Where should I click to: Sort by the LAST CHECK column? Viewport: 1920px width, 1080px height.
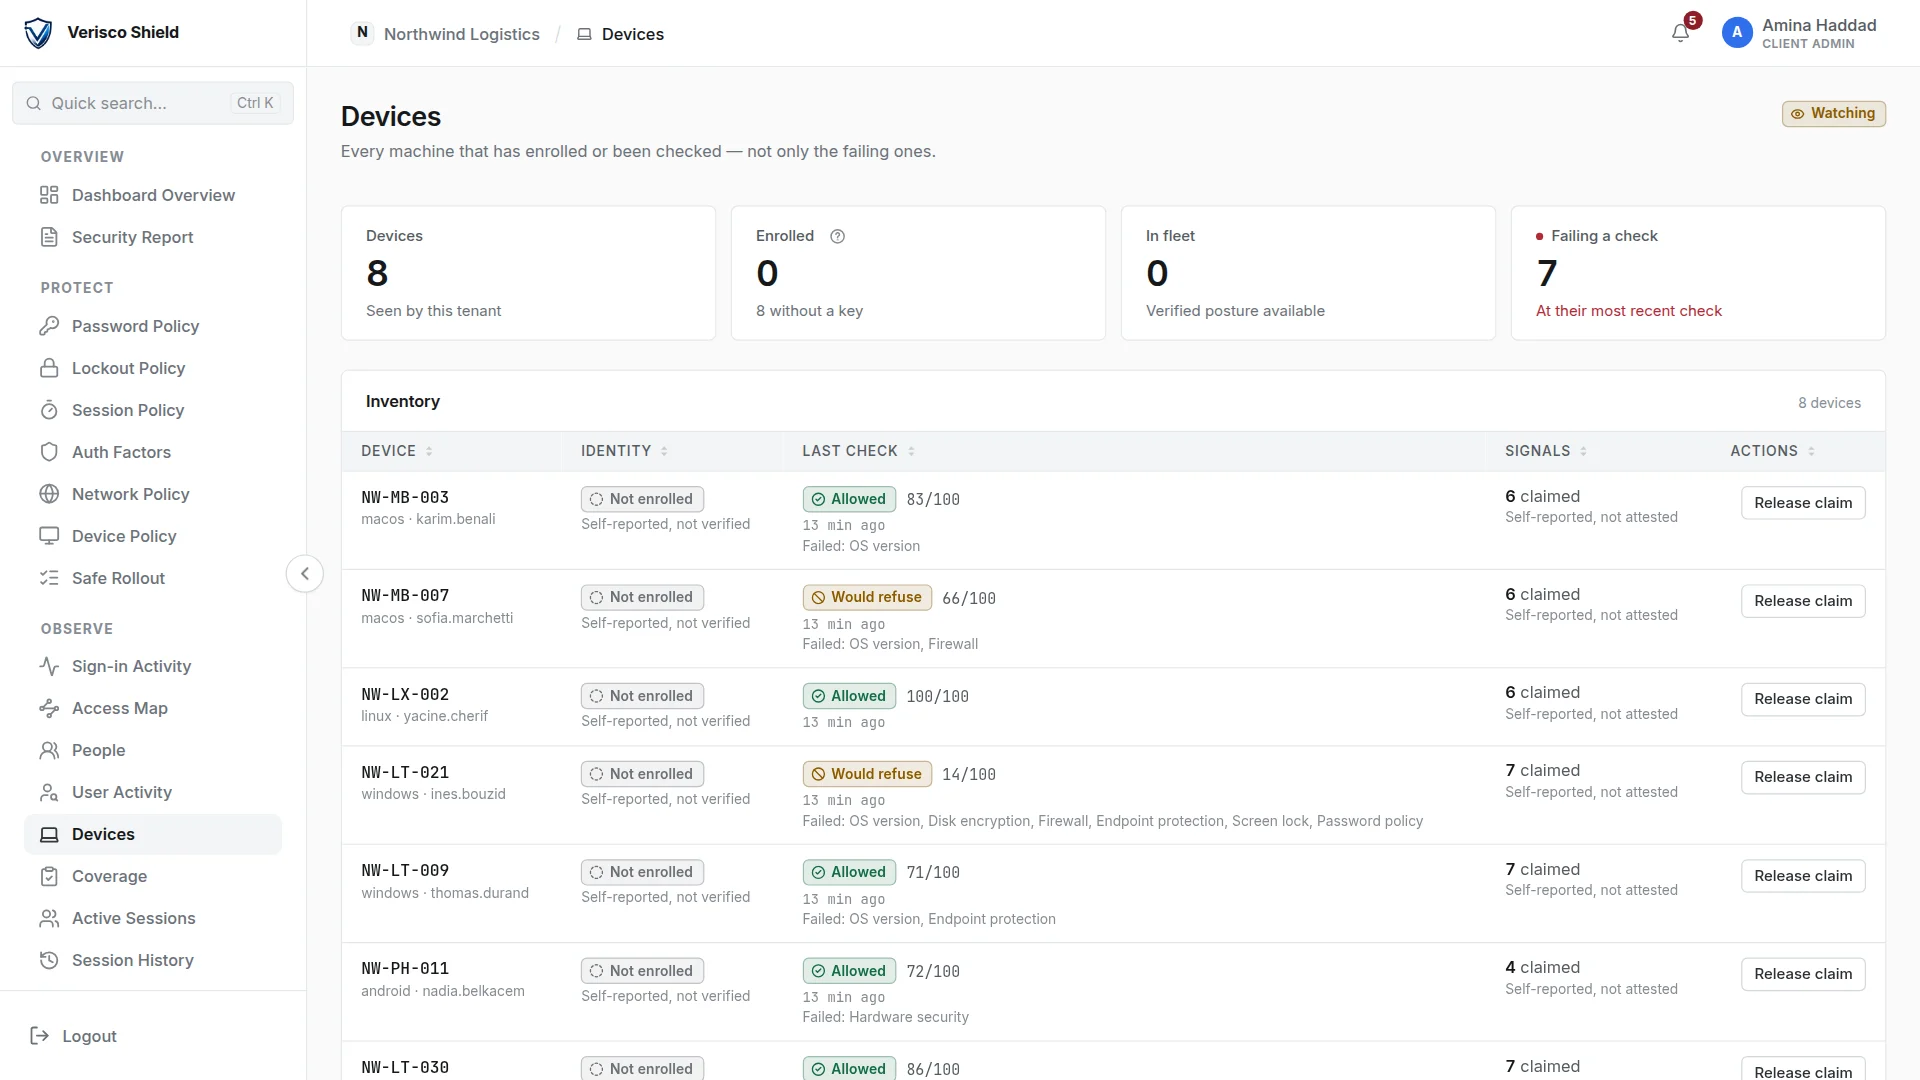[x=858, y=451]
